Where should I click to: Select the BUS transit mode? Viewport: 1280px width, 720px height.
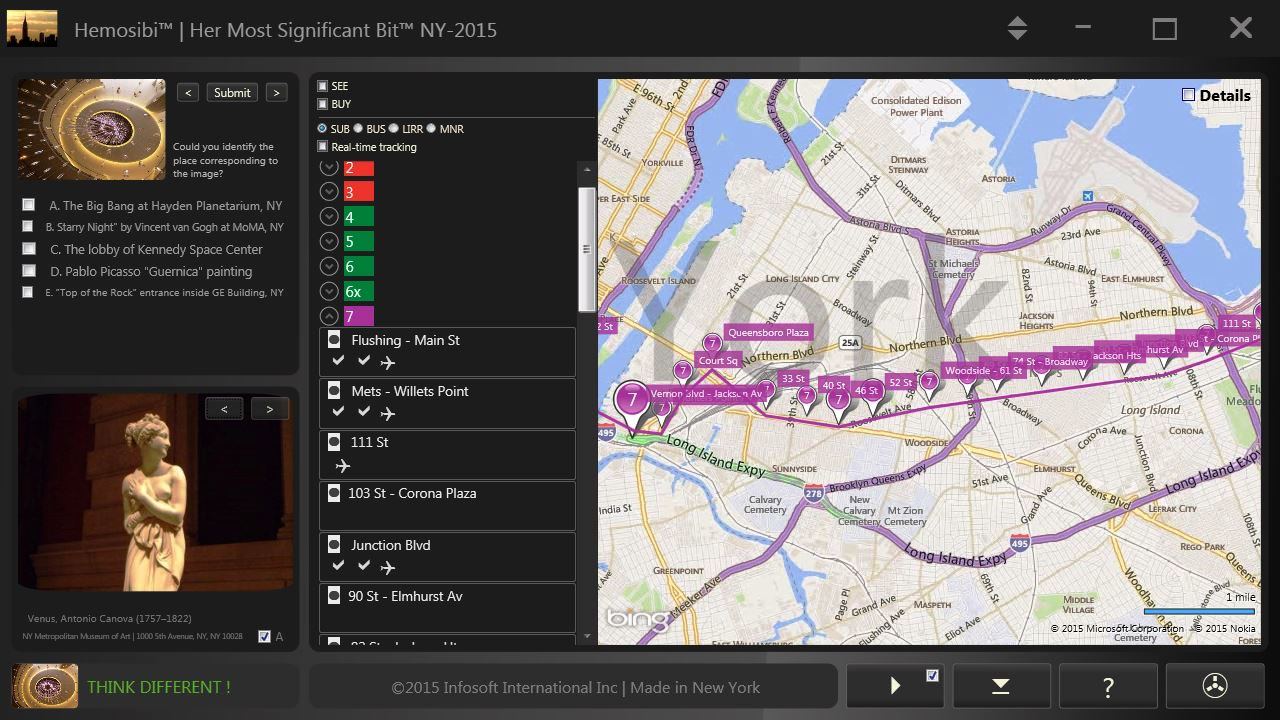[x=358, y=128]
